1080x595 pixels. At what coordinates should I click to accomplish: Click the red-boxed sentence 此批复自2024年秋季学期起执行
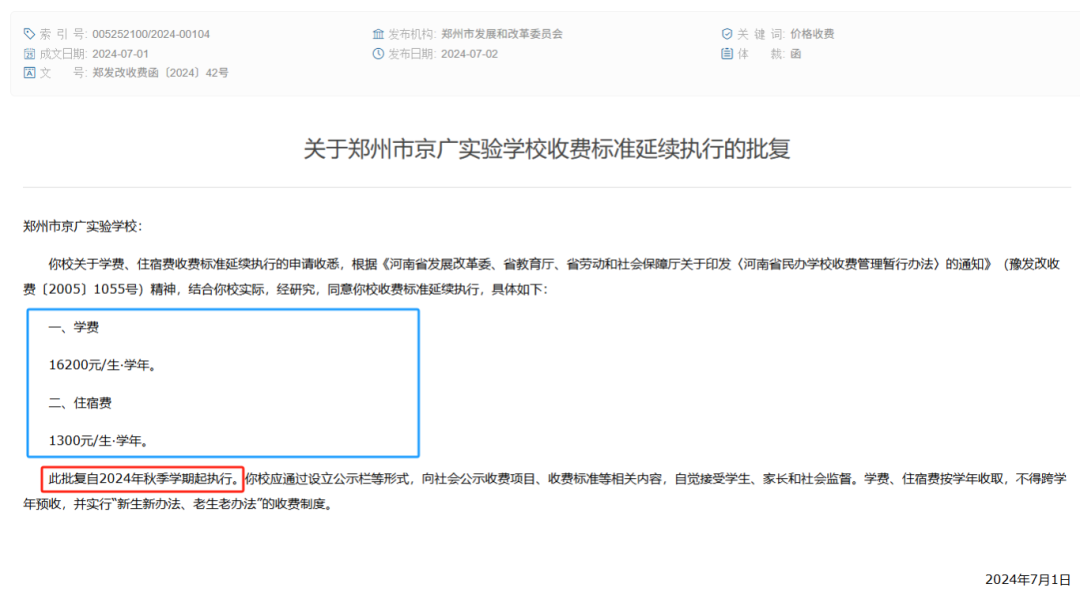(142, 479)
